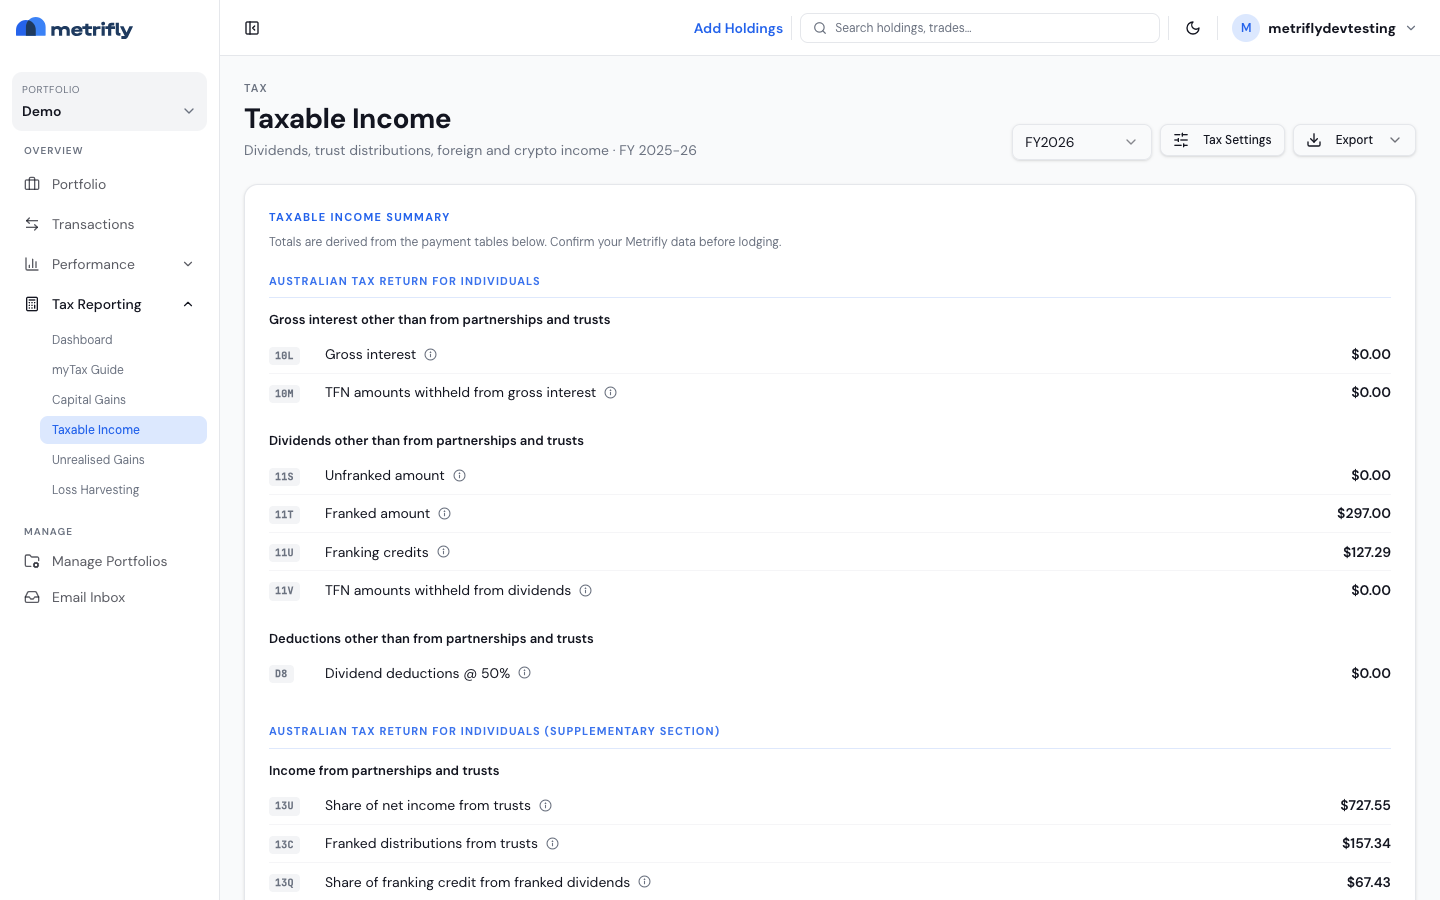Show info for TFN withheld from dividends
The width and height of the screenshot is (1440, 900).
(585, 591)
